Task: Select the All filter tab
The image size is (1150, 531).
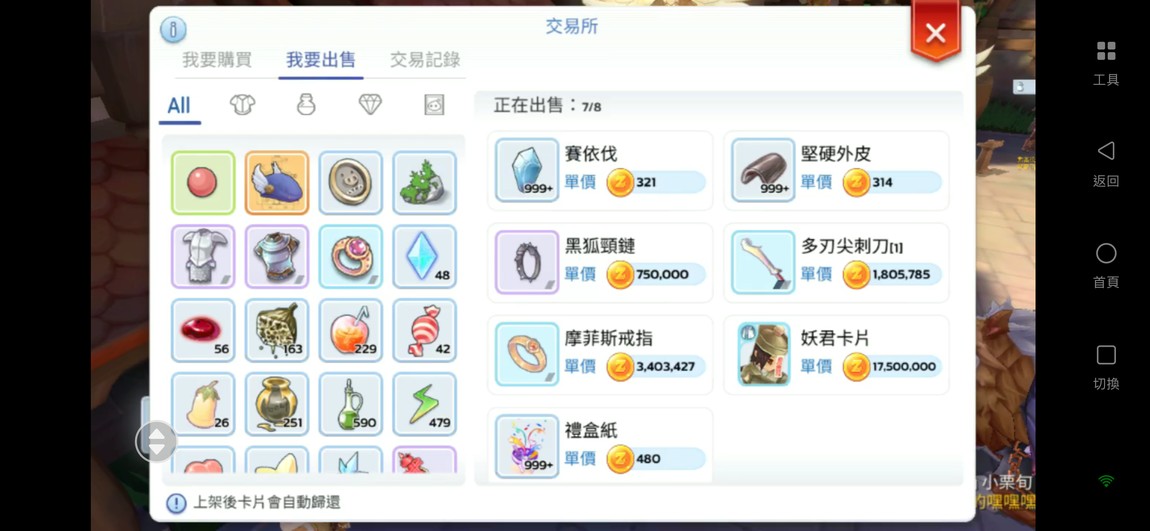Action: click(179, 106)
